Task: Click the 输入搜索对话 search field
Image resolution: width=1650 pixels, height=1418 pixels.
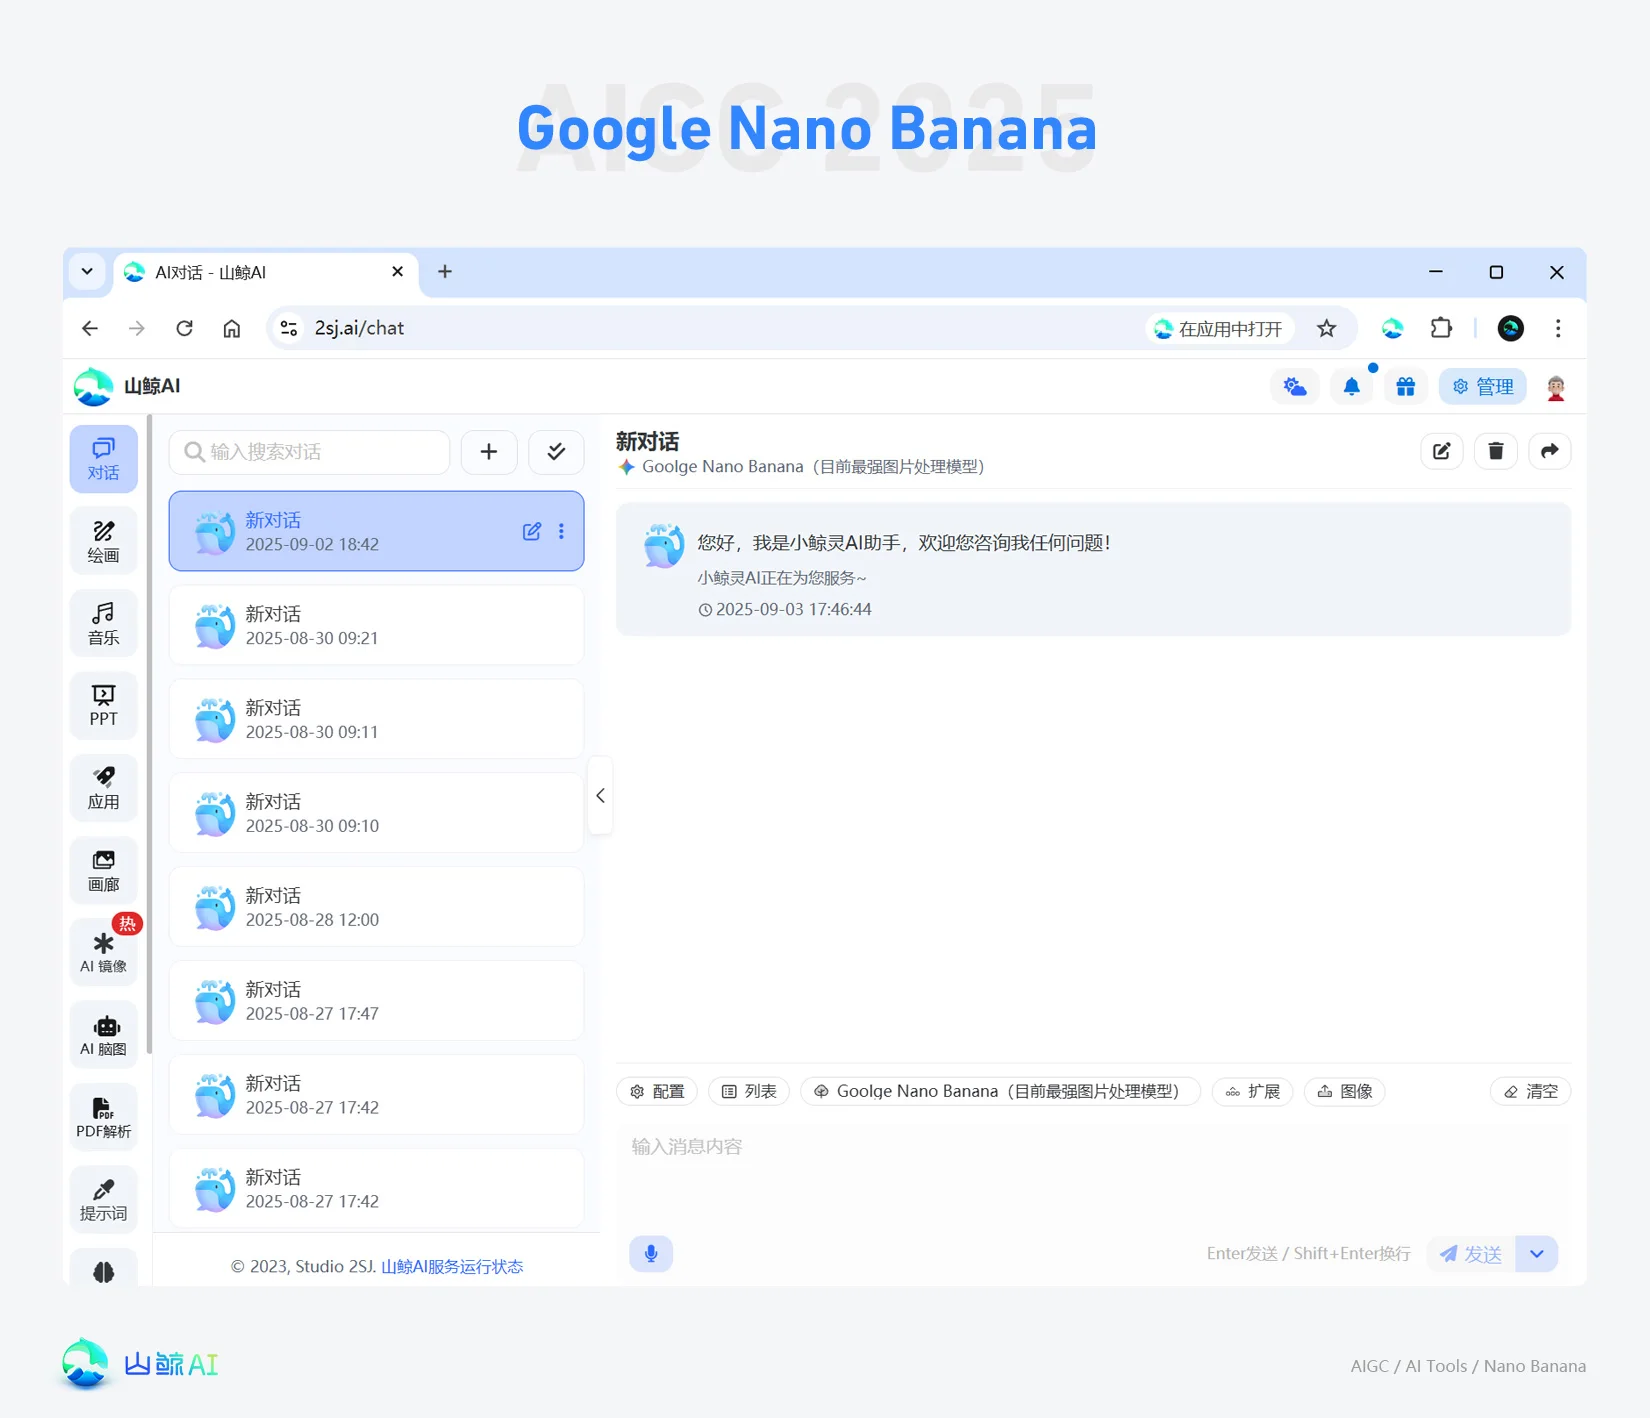Action: pyautogui.click(x=310, y=452)
